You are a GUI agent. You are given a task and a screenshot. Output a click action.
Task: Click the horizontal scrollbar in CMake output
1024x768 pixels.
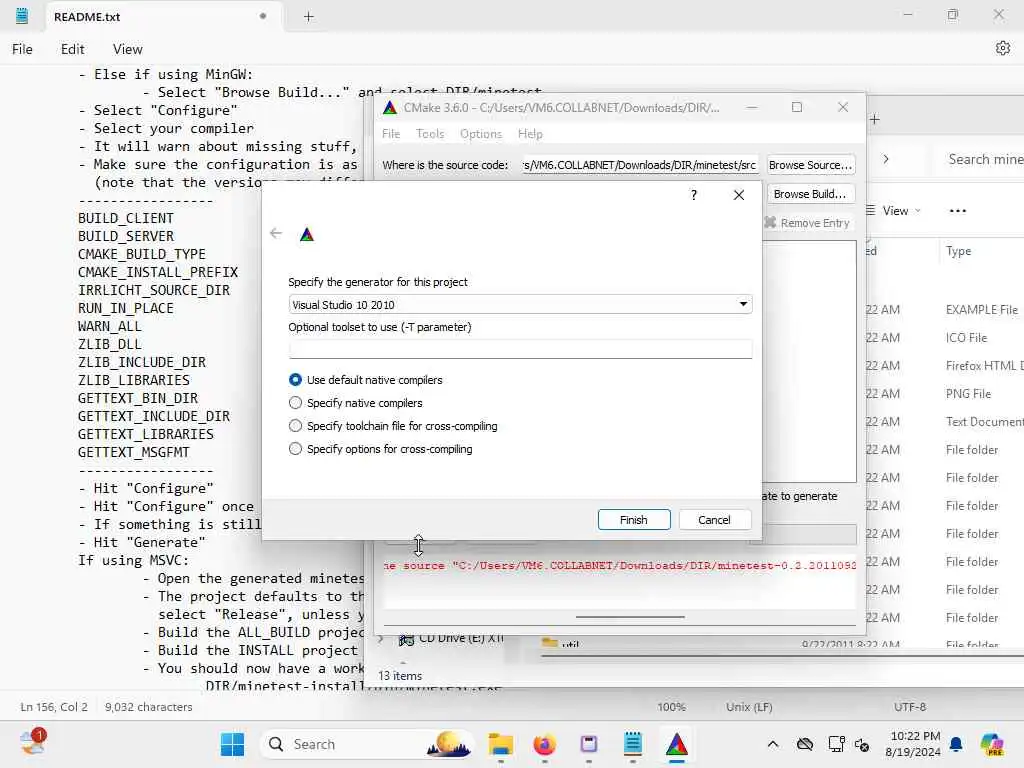630,616
